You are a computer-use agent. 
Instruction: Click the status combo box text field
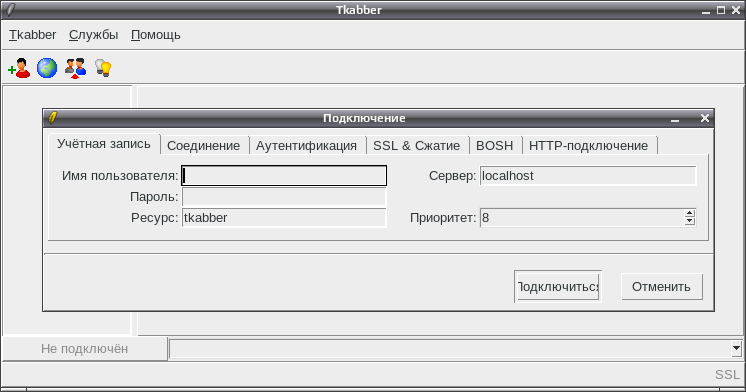coord(450,349)
